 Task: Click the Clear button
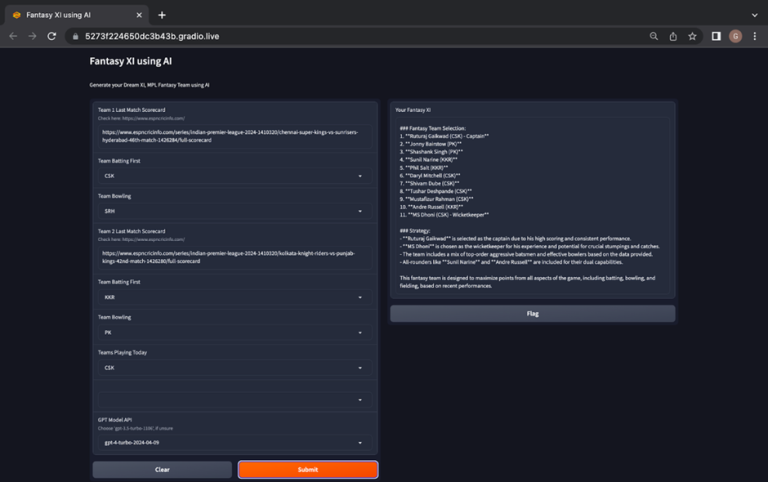pos(162,469)
